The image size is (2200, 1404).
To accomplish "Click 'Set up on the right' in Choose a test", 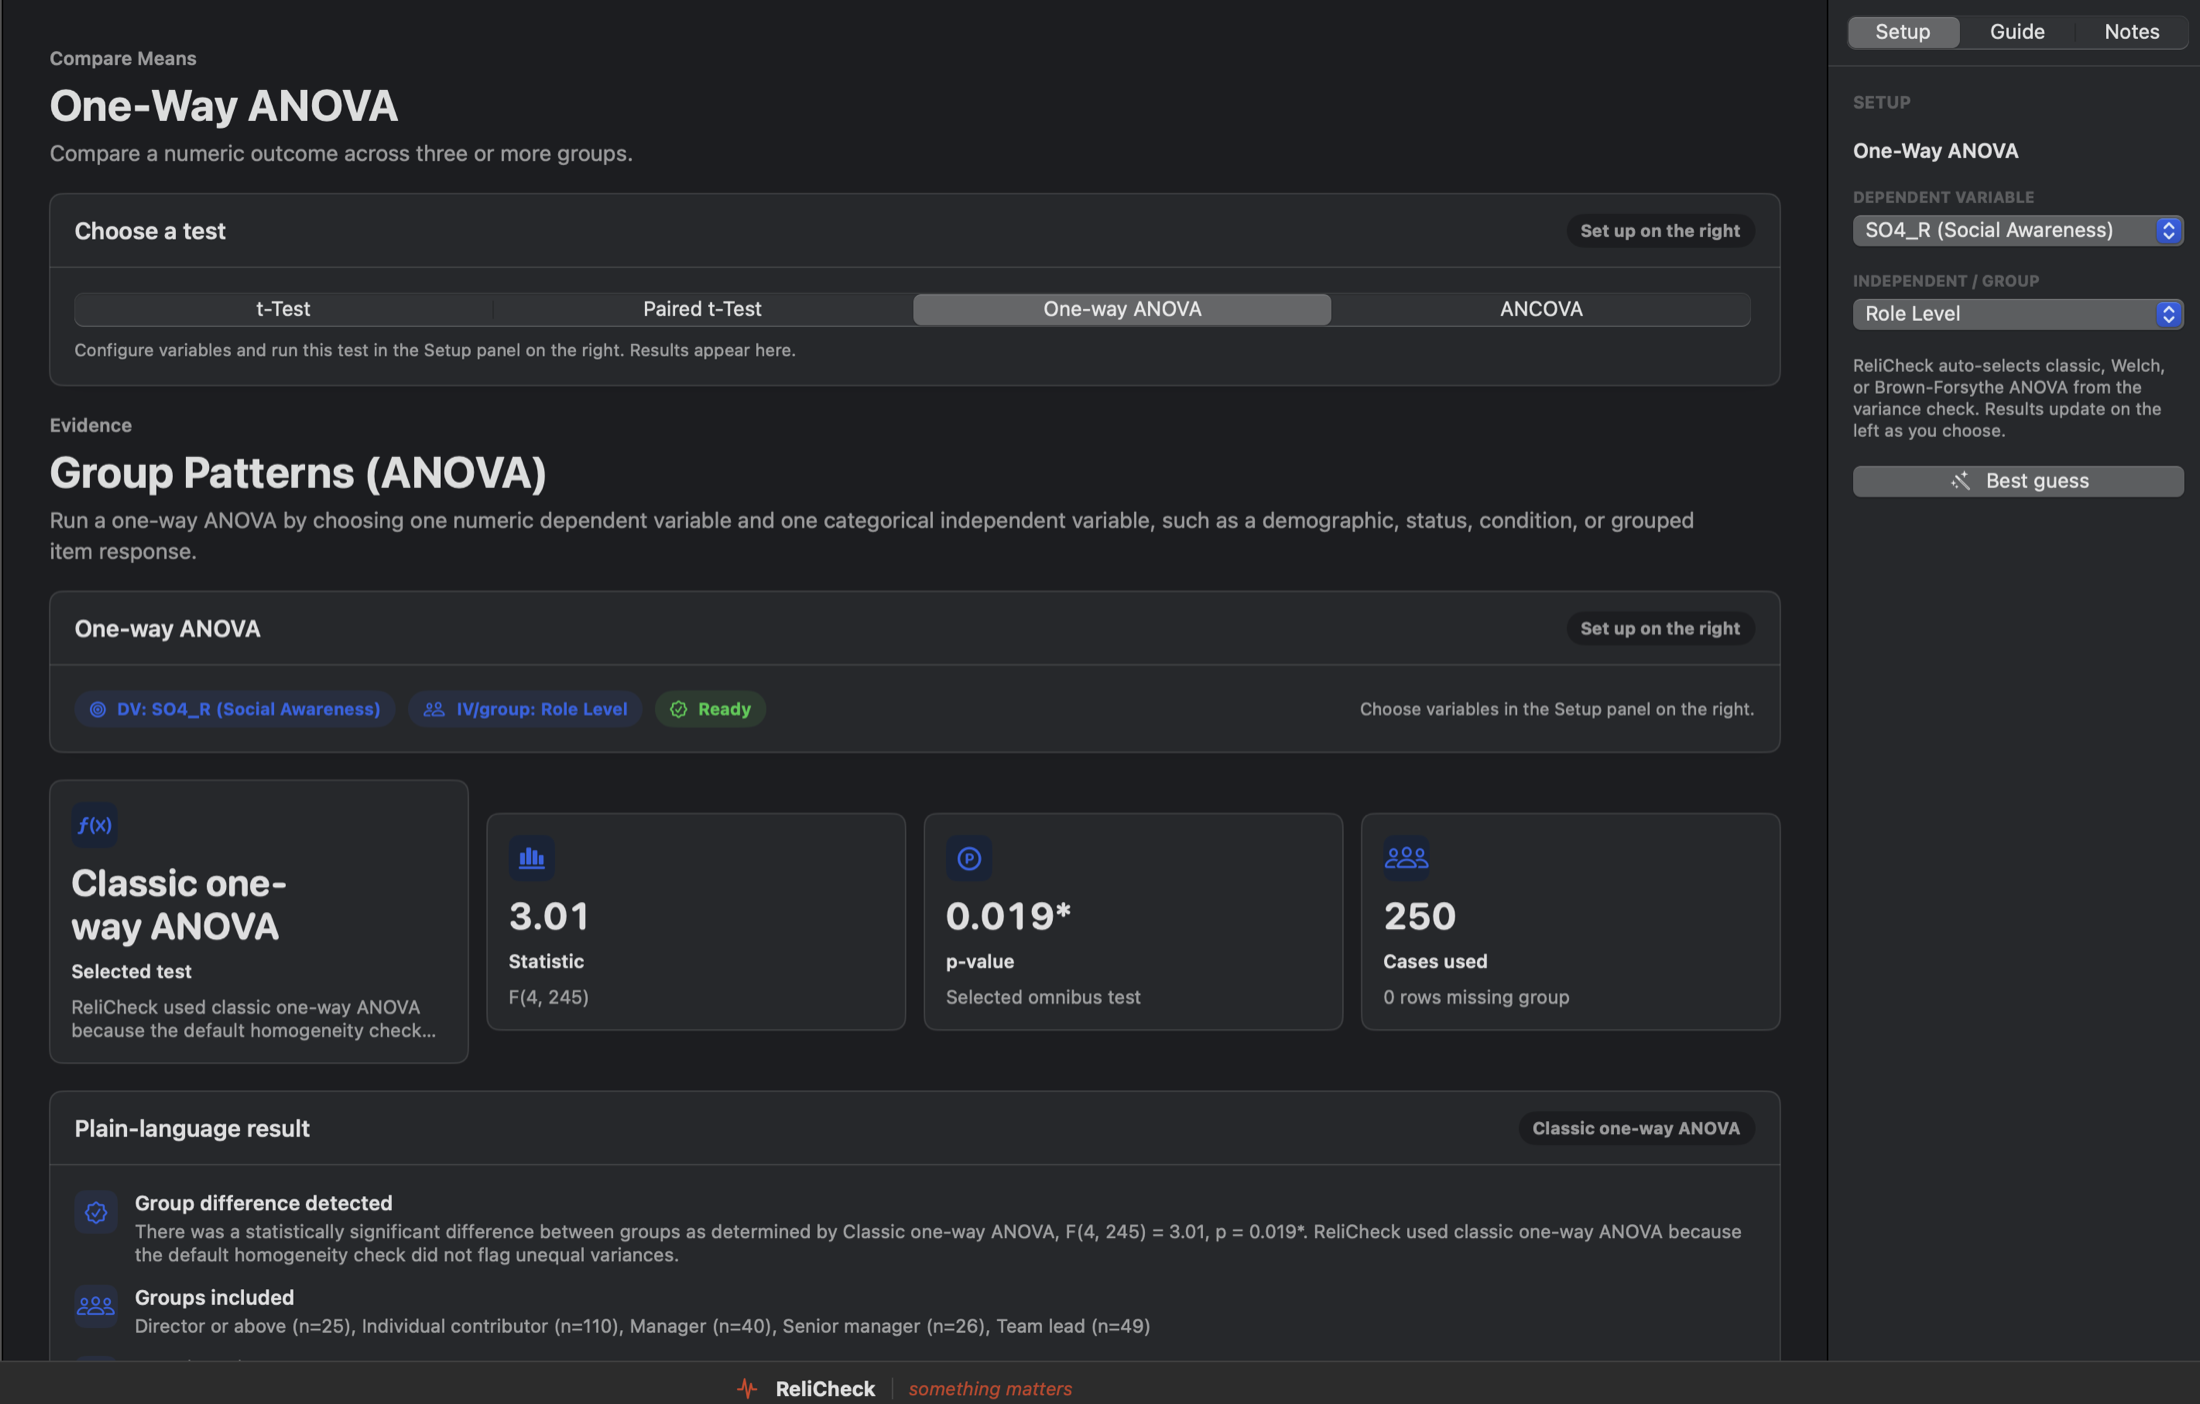I will (1660, 231).
